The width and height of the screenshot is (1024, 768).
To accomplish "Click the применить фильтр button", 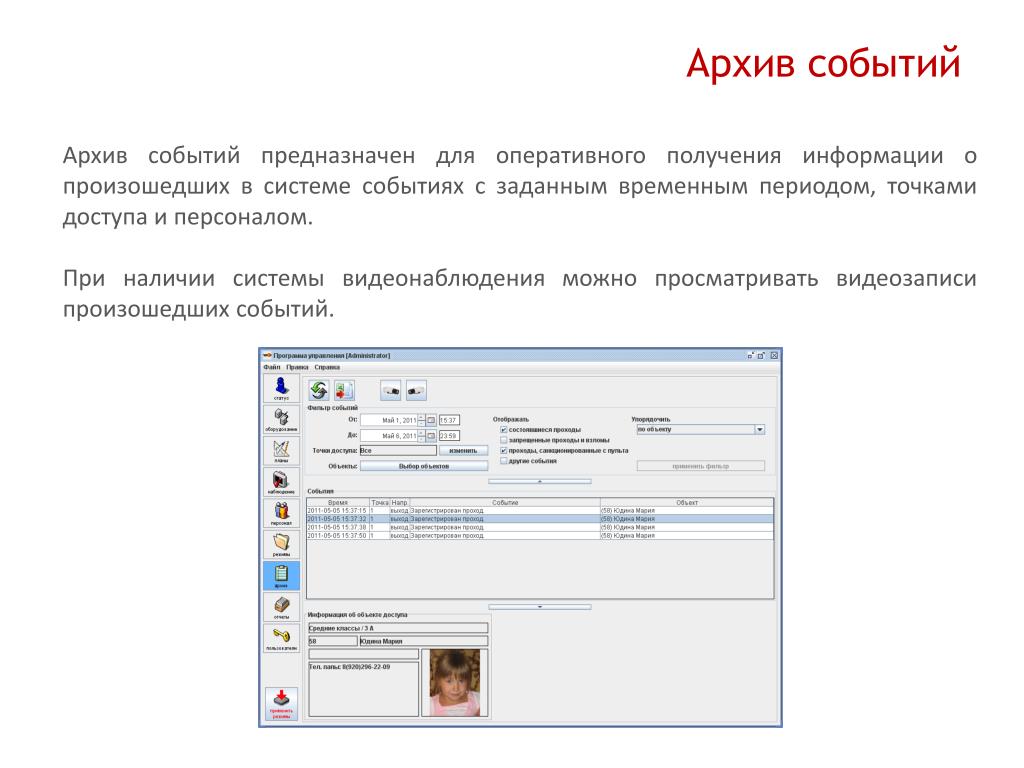I will (x=701, y=466).
